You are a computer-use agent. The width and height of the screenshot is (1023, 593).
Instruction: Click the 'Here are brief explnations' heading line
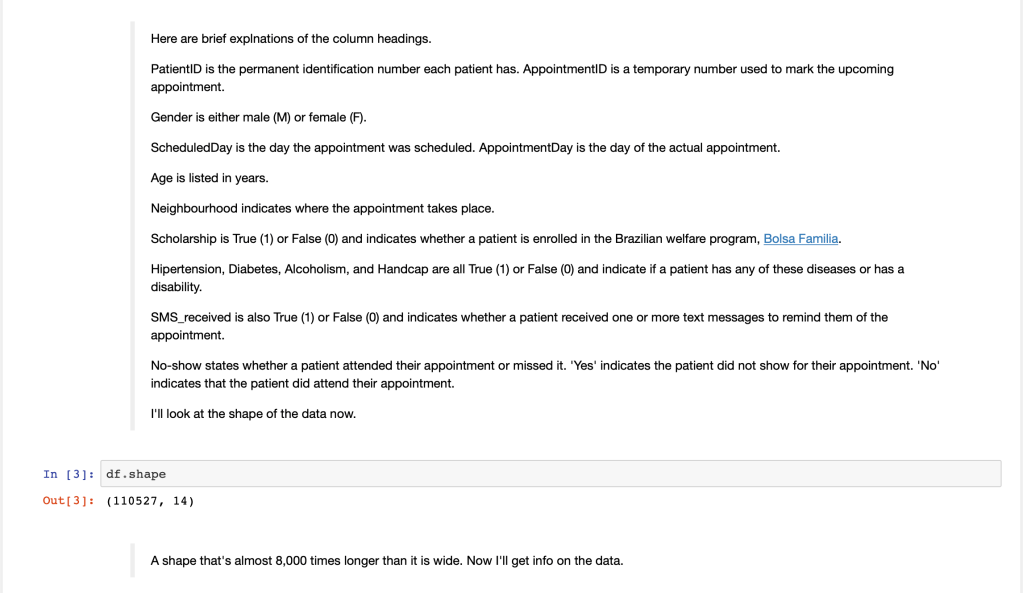click(x=291, y=39)
